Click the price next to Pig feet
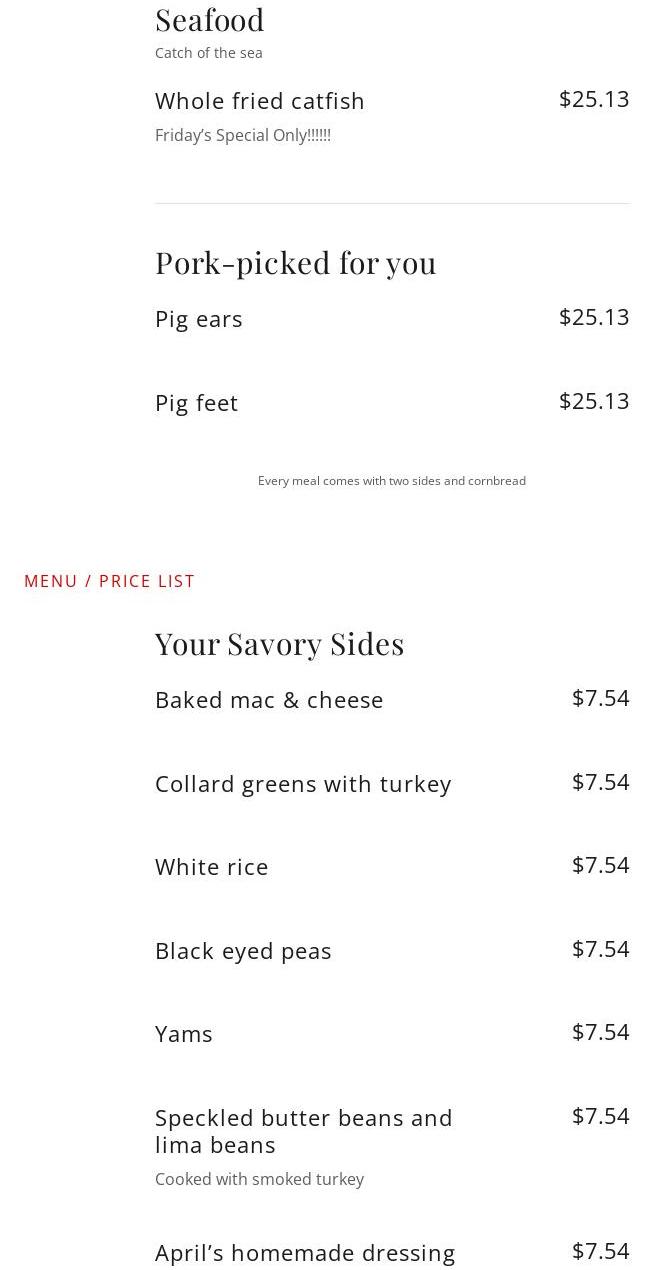 [x=594, y=401]
